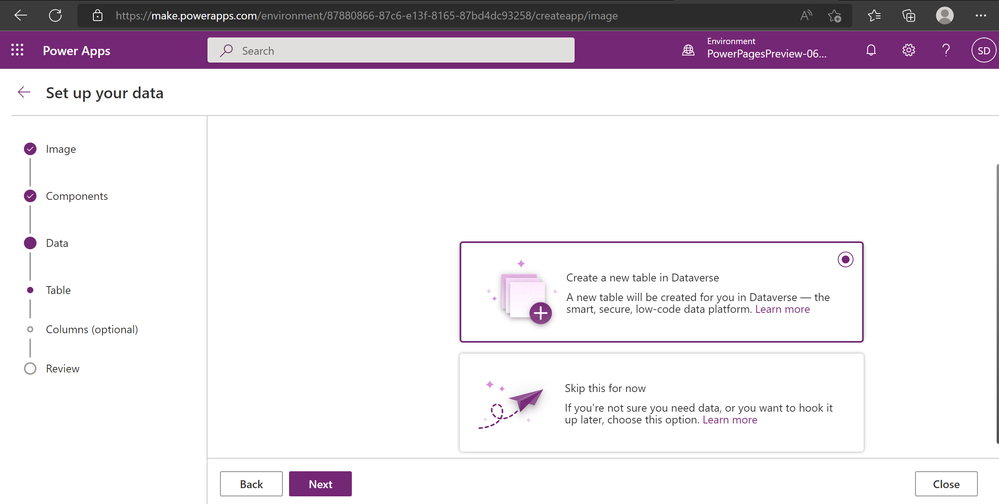Open Learn more link for Dataverse table
The height and width of the screenshot is (504, 999).
tap(782, 309)
